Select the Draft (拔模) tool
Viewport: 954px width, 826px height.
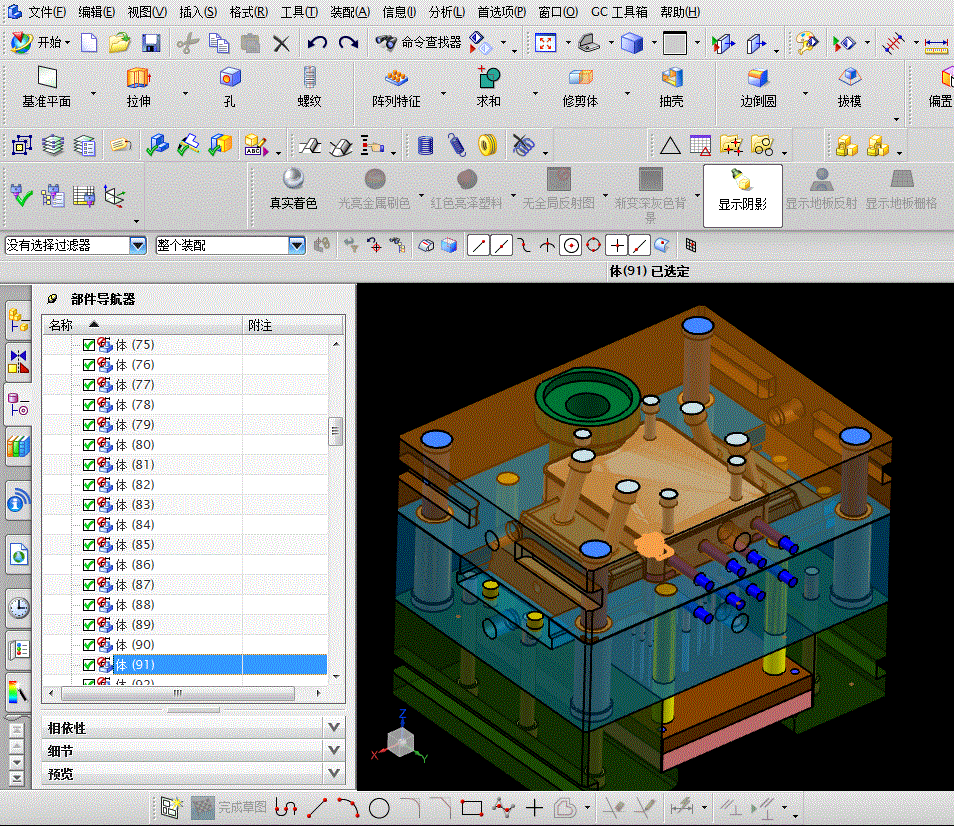[849, 87]
